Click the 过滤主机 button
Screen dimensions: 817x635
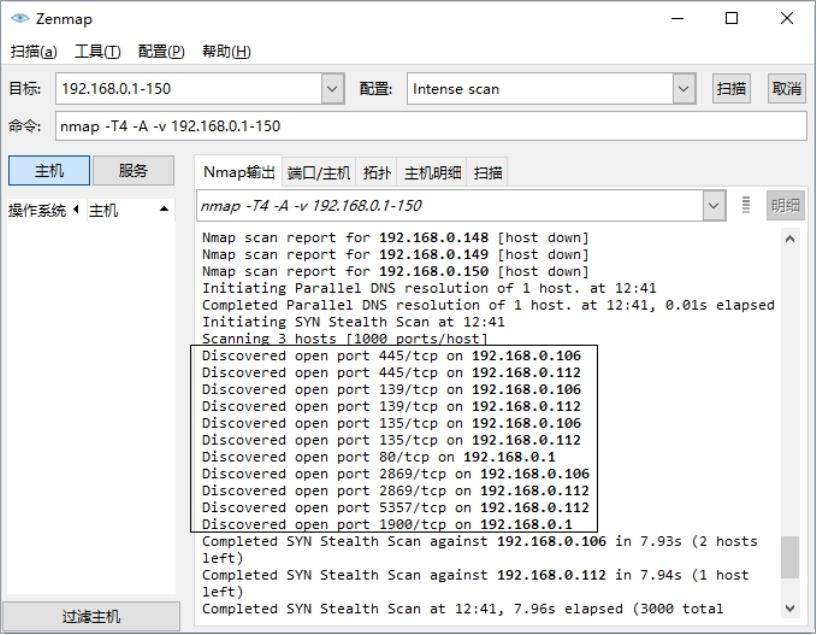[x=90, y=617]
